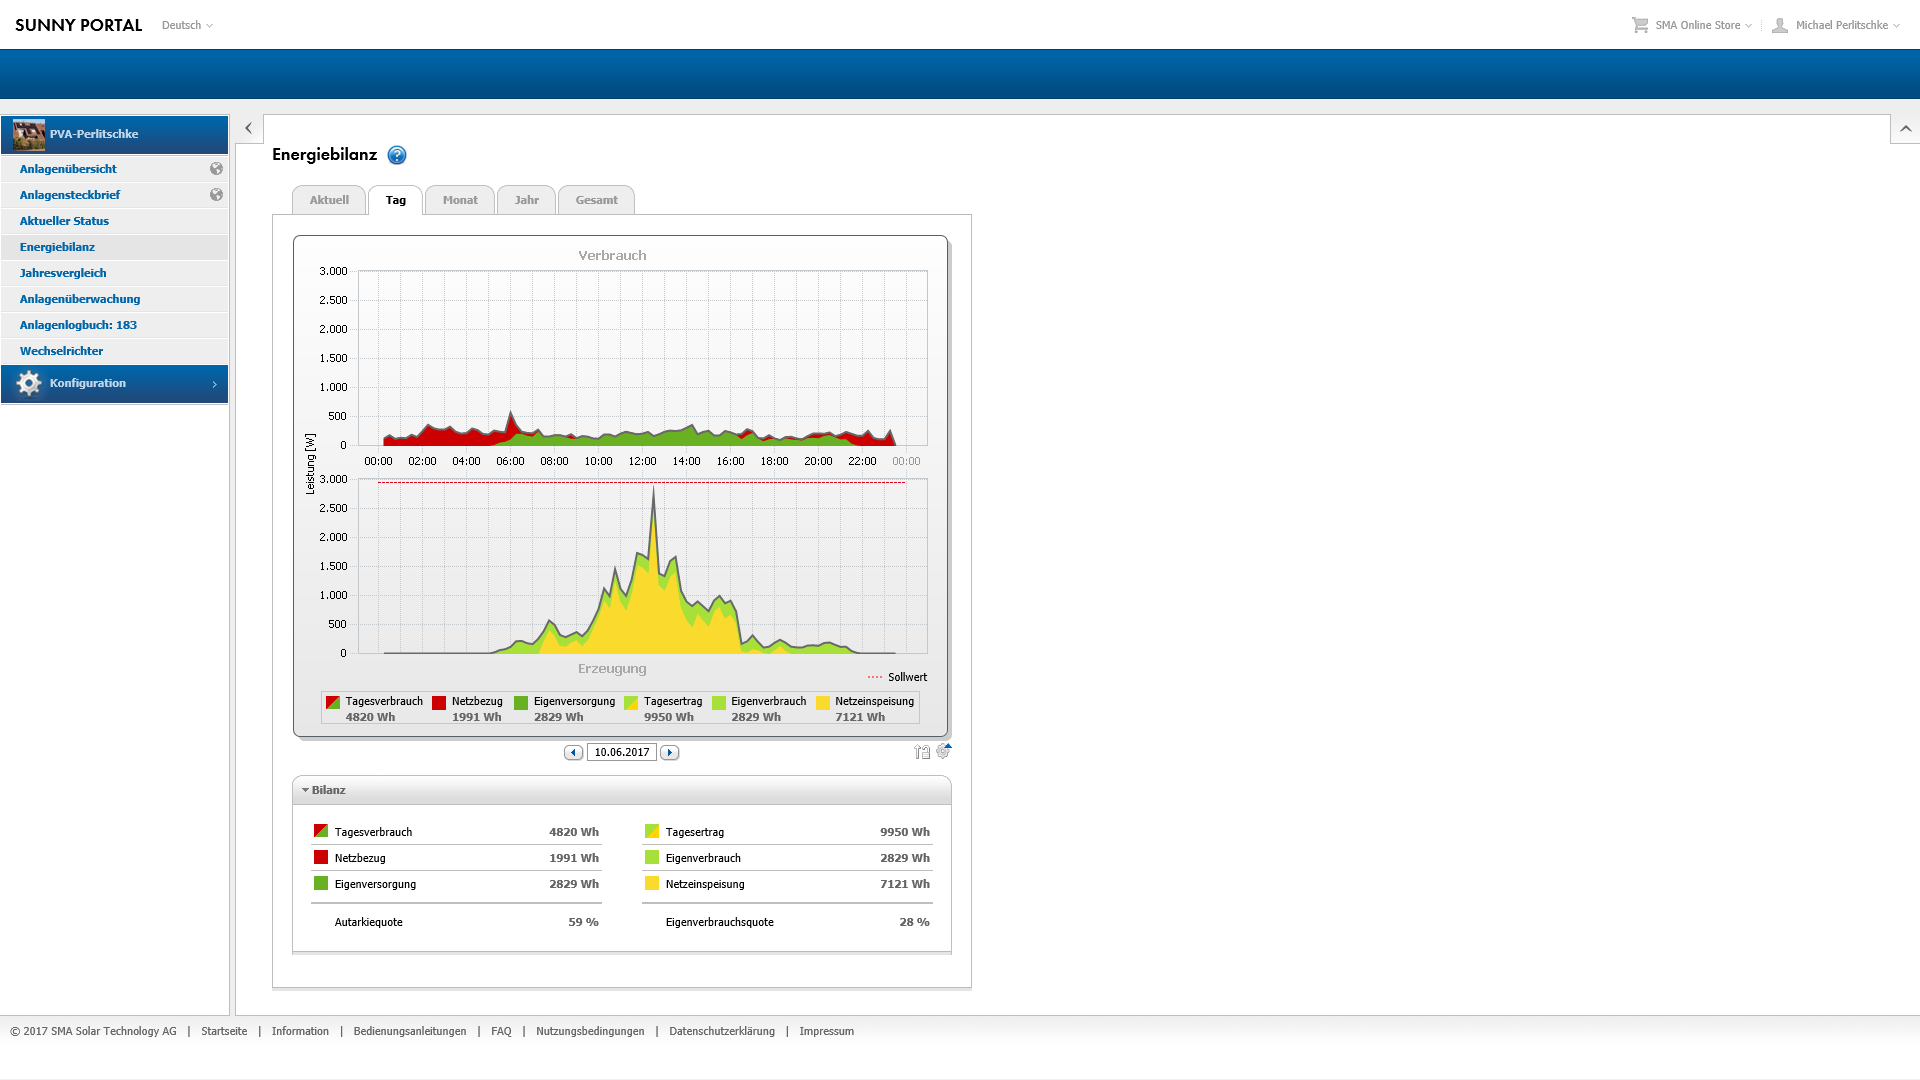1920x1080 pixels.
Task: Open chart settings gear icon
Action: tap(943, 751)
